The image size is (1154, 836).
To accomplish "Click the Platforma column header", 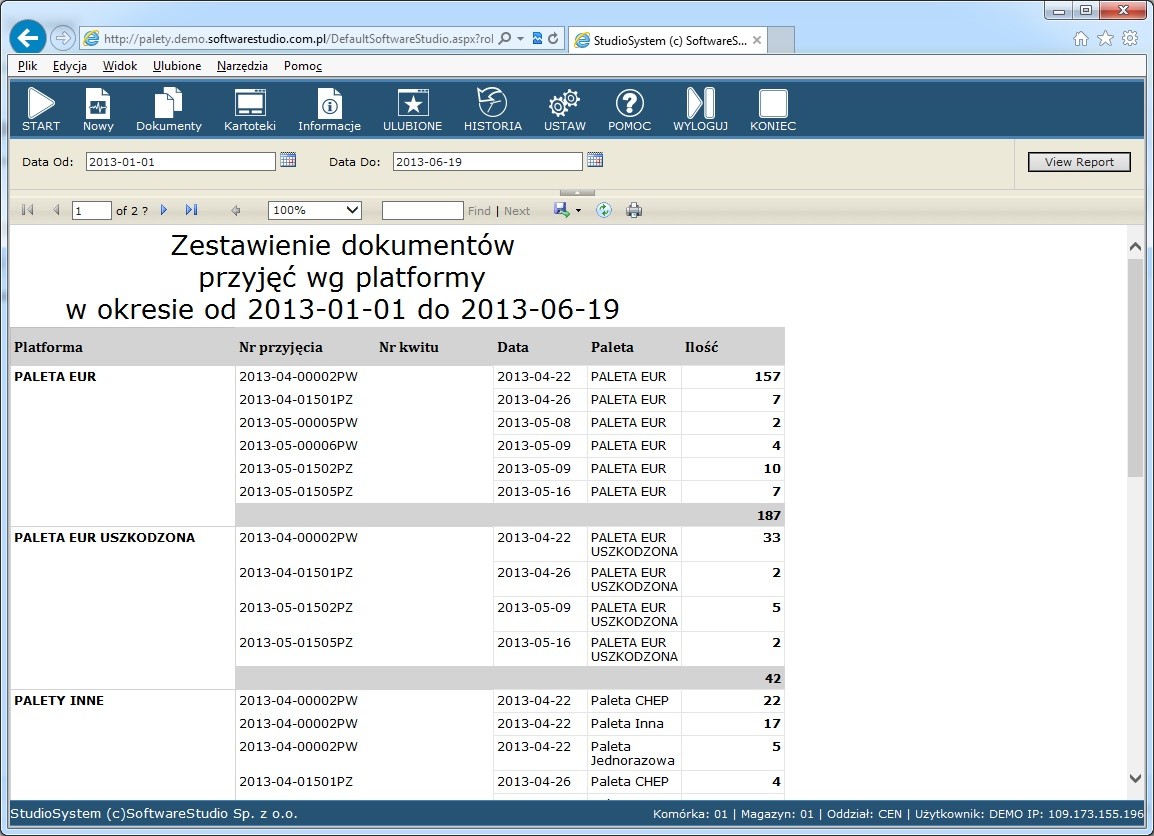I will [49, 347].
